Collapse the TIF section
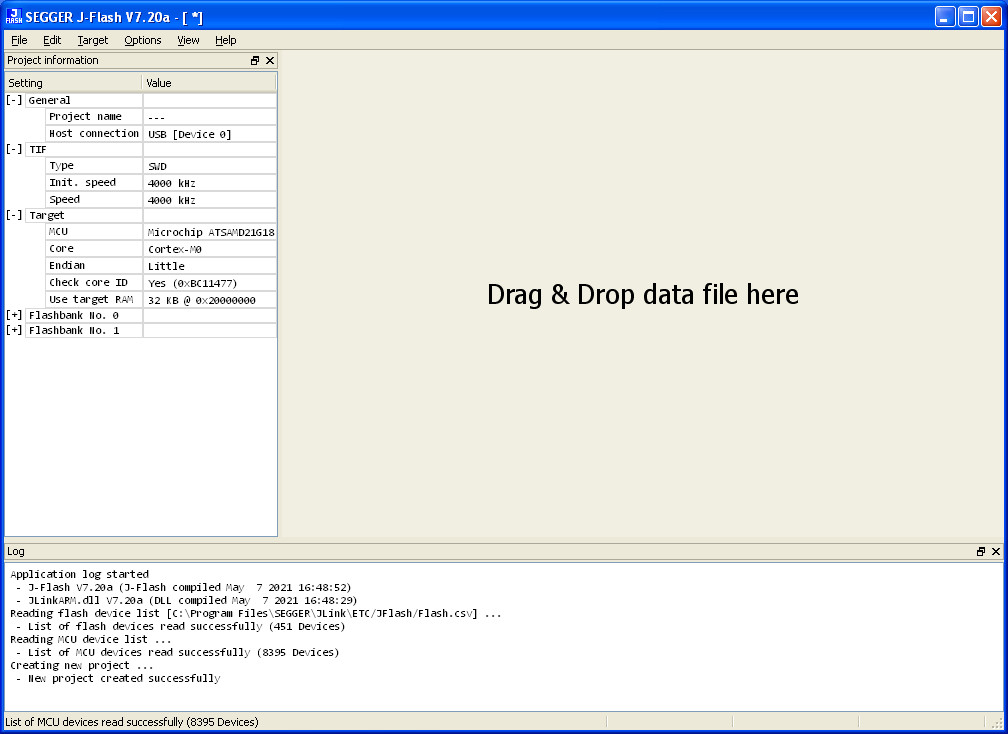Viewport: 1008px width, 734px height. pyautogui.click(x=14, y=149)
